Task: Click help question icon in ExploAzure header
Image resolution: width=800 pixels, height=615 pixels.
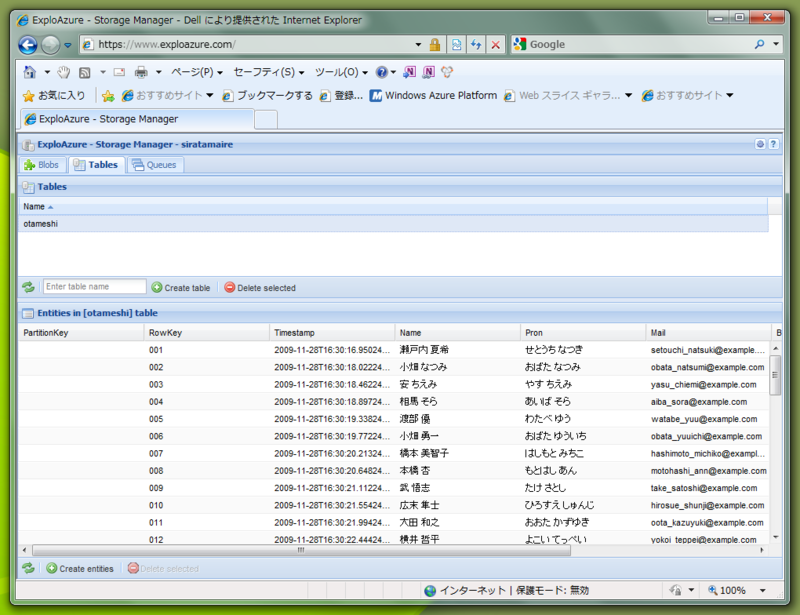Action: [x=773, y=144]
